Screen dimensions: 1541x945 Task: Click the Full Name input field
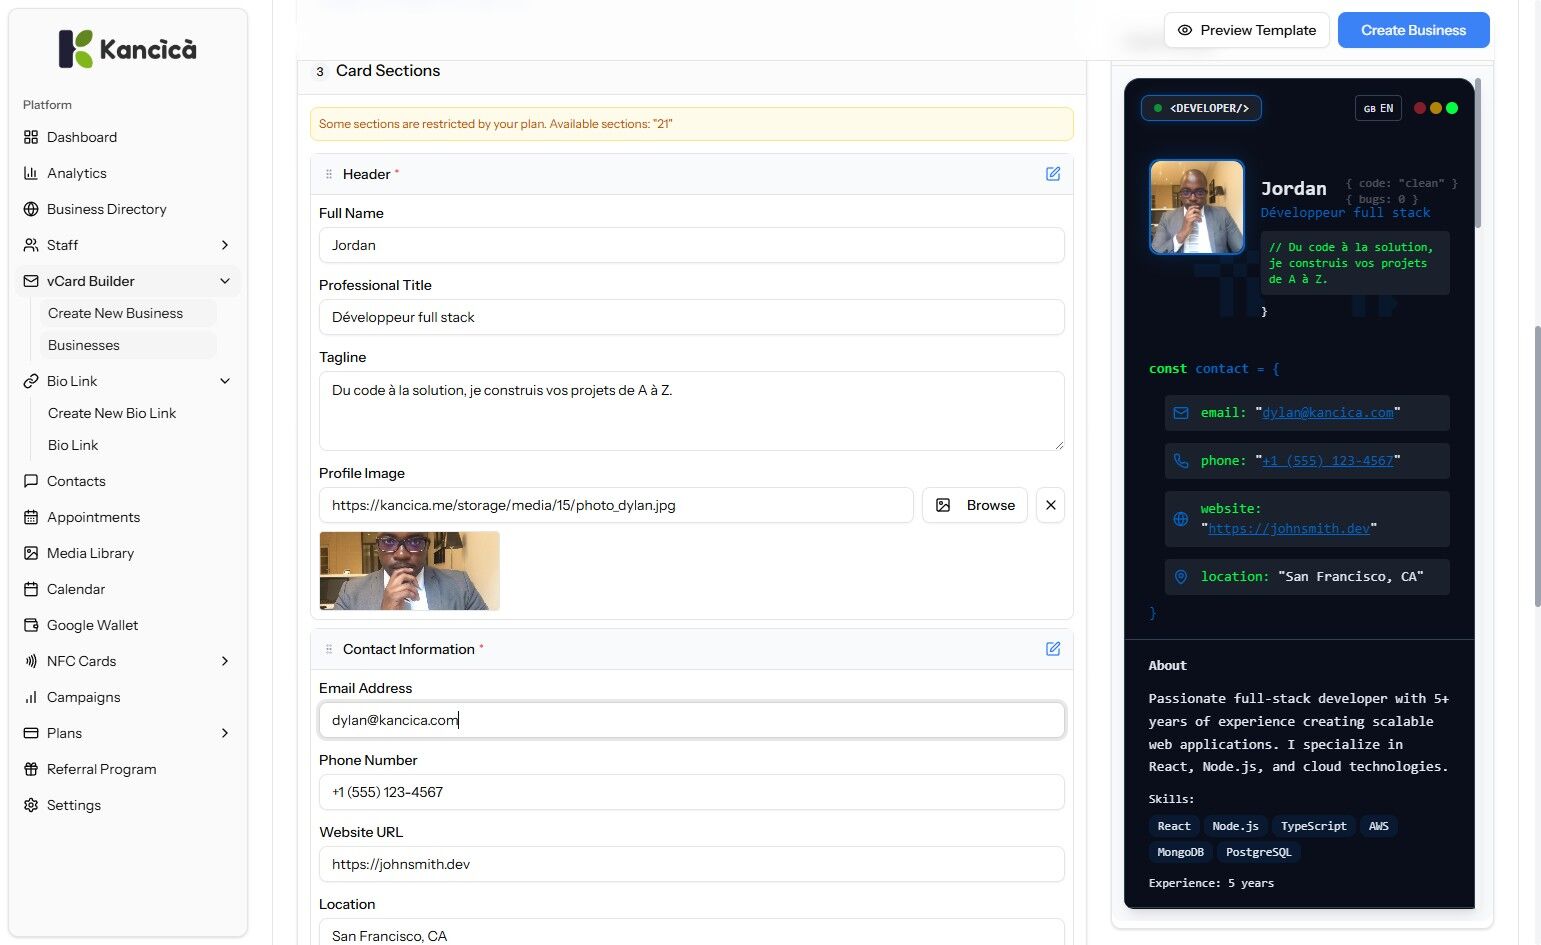(692, 245)
